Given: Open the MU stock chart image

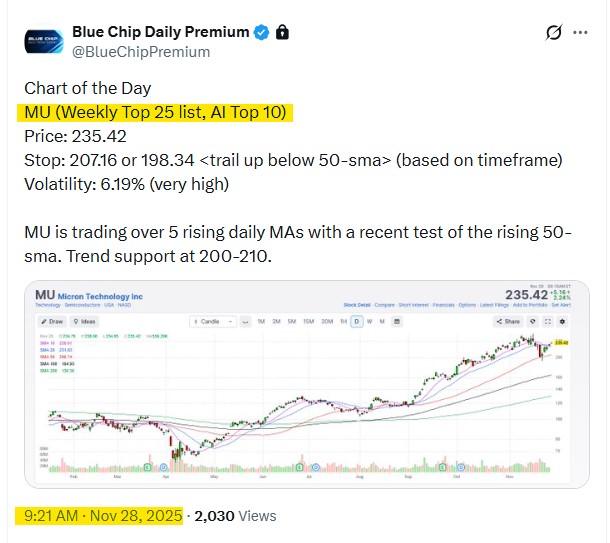Looking at the screenshot, I should (305, 400).
